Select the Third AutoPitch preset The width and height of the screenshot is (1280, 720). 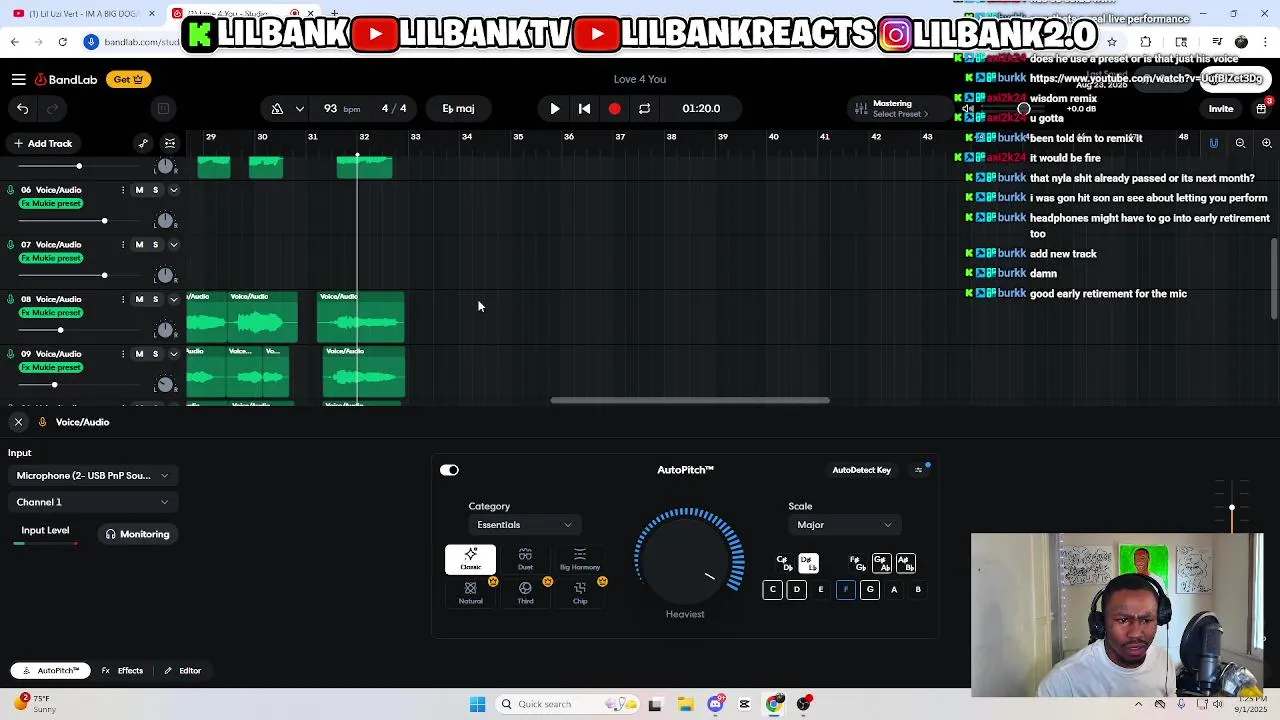[x=525, y=593]
